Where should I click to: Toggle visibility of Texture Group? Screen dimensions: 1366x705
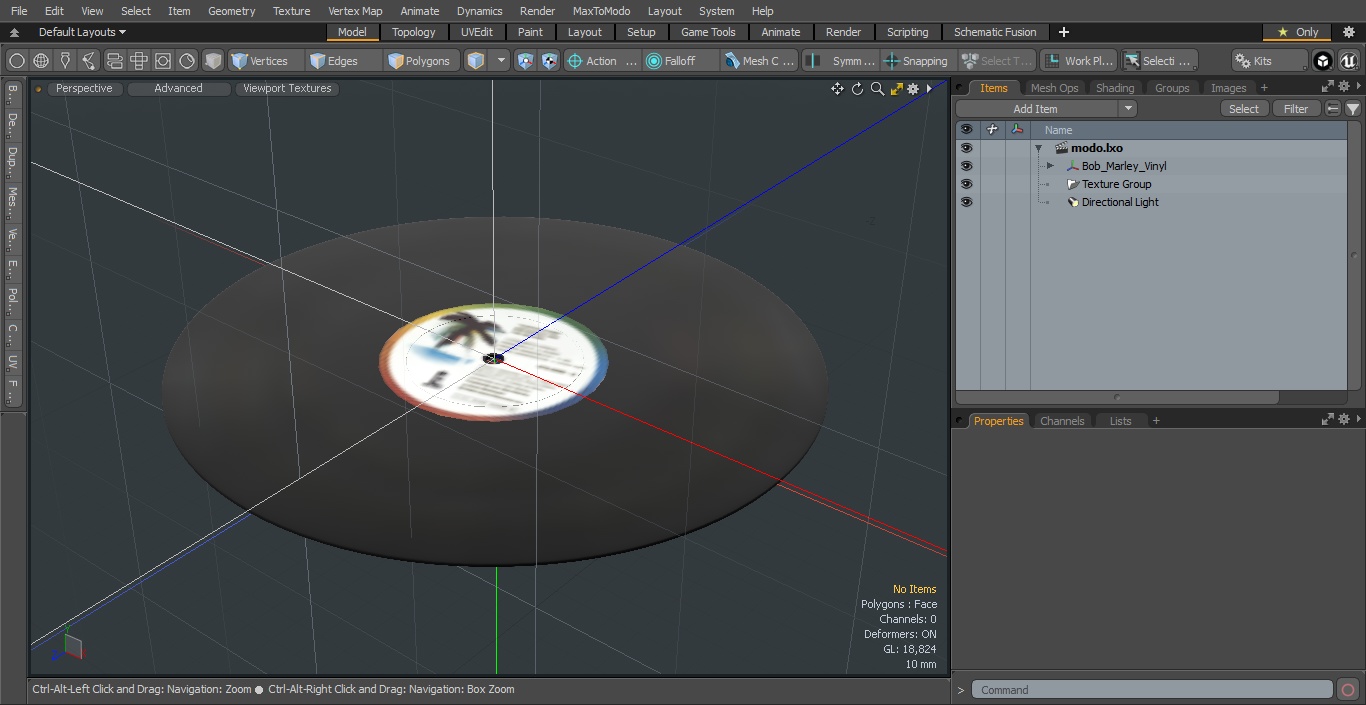click(x=966, y=184)
